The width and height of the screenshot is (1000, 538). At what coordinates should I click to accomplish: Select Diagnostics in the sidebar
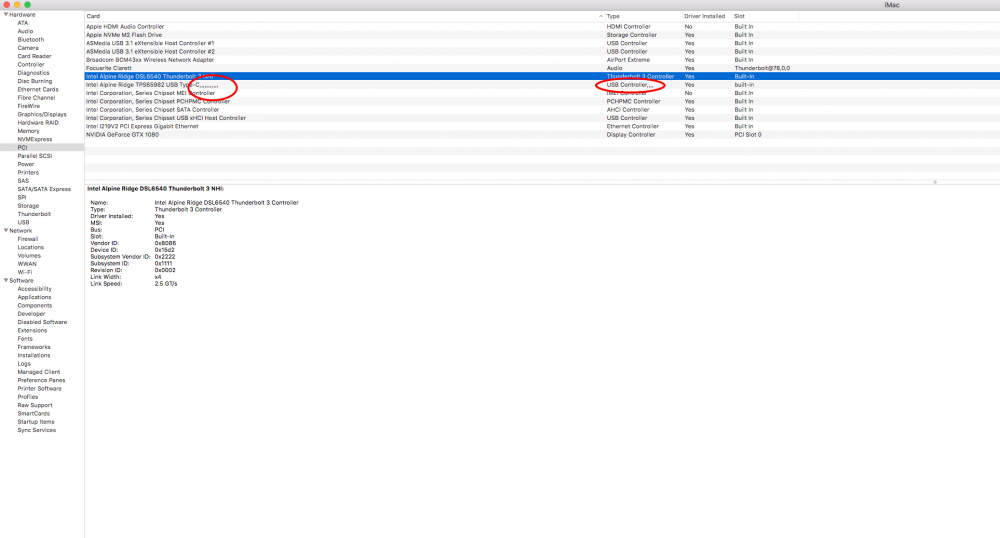coord(33,73)
